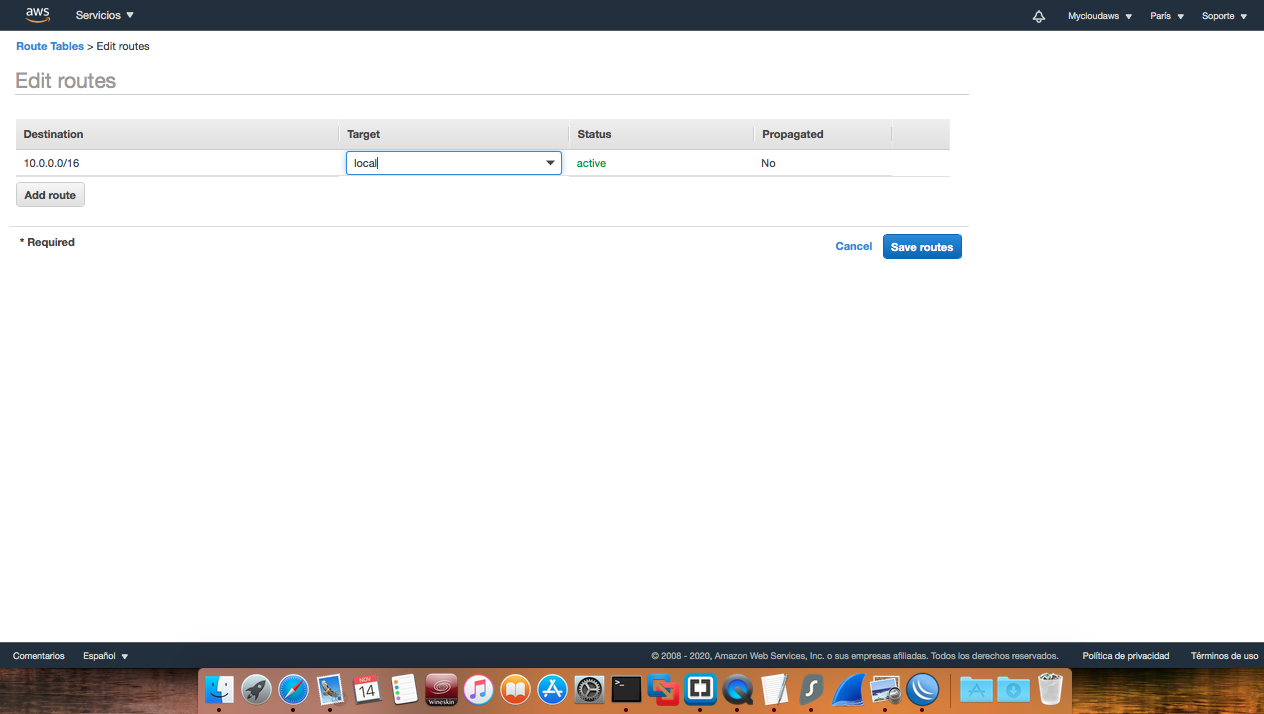This screenshot has height=714, width=1264.
Task: Open the Servicios menu
Action: coord(104,15)
